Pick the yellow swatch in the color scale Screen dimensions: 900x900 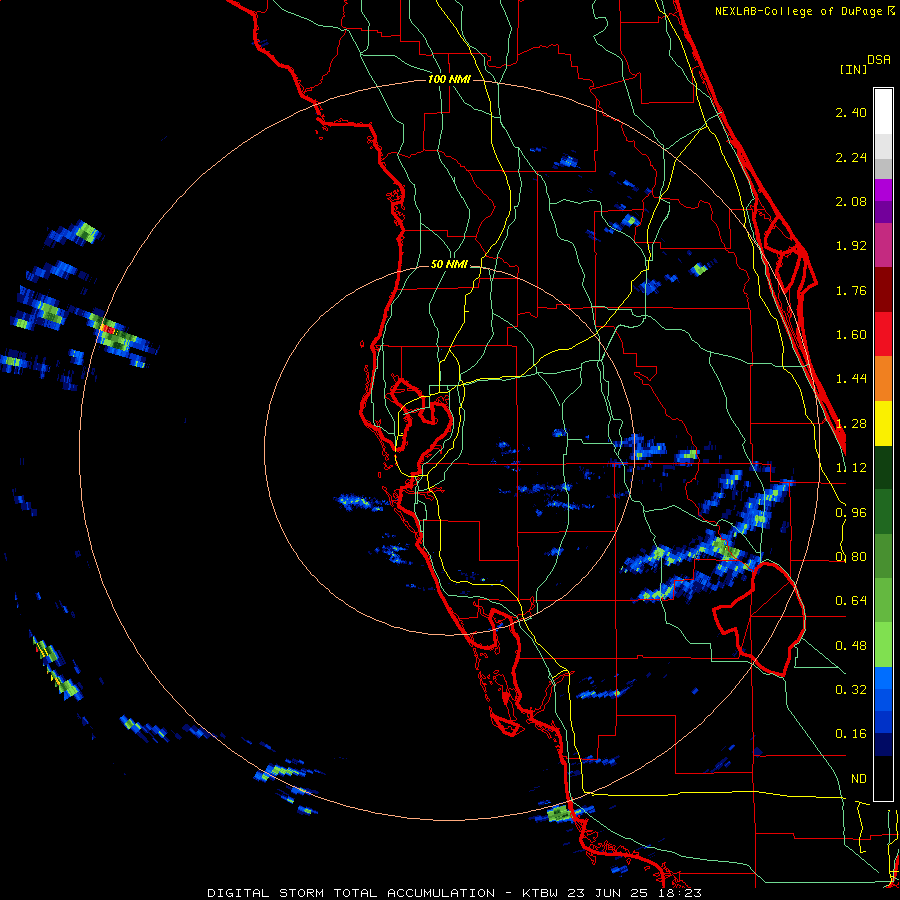point(883,424)
